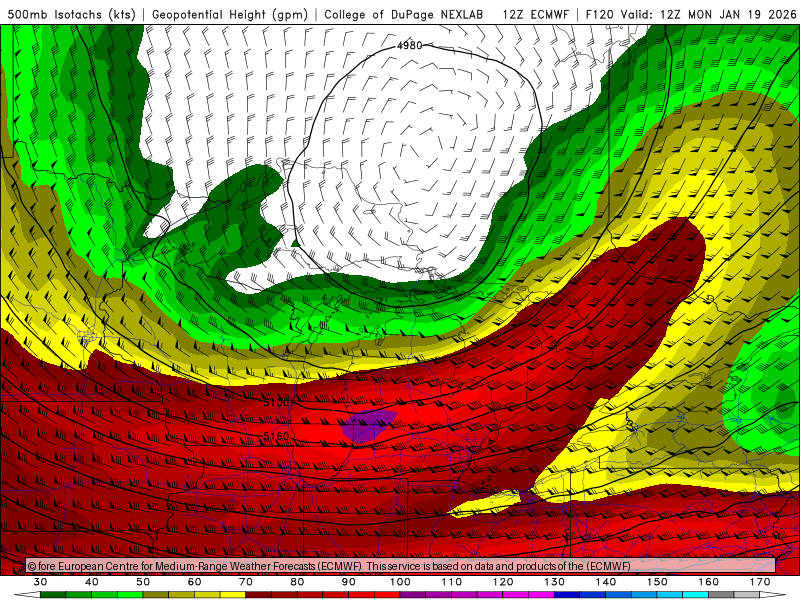Select the "College of DuPage NEXLAB" header text

pos(404,15)
